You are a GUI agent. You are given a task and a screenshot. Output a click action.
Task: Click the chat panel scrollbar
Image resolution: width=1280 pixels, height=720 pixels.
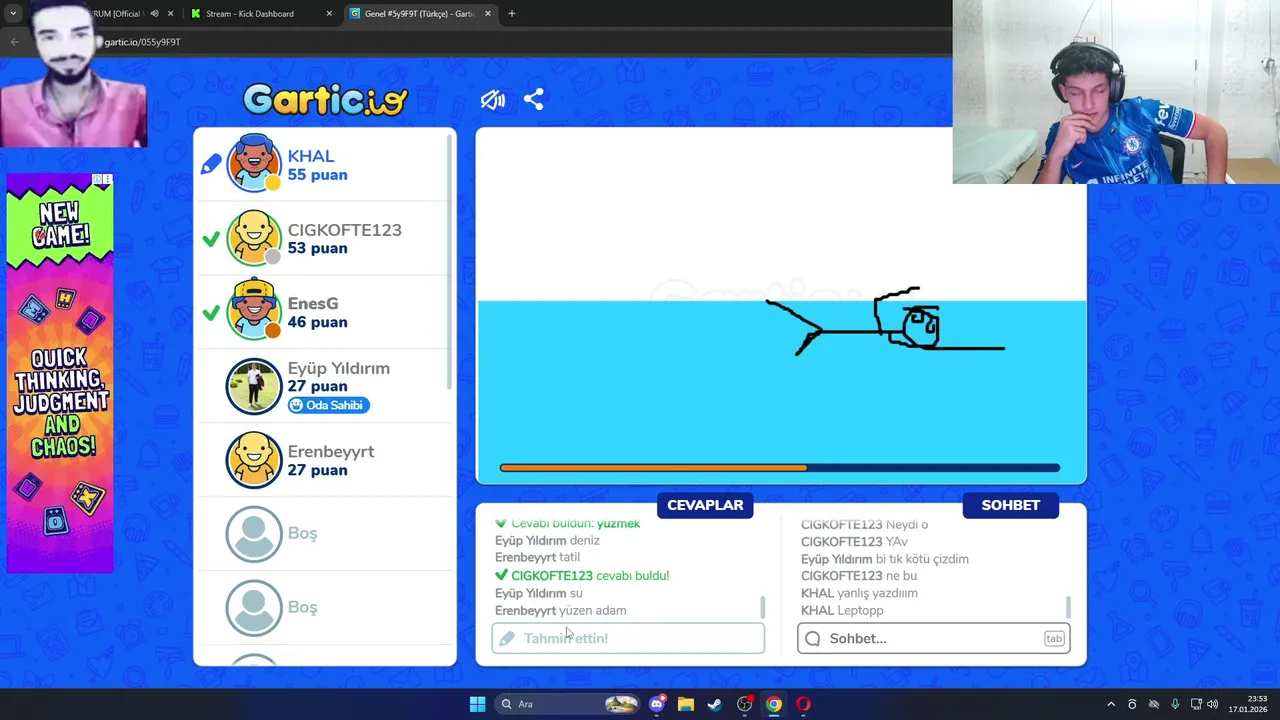pyautogui.click(x=1068, y=607)
